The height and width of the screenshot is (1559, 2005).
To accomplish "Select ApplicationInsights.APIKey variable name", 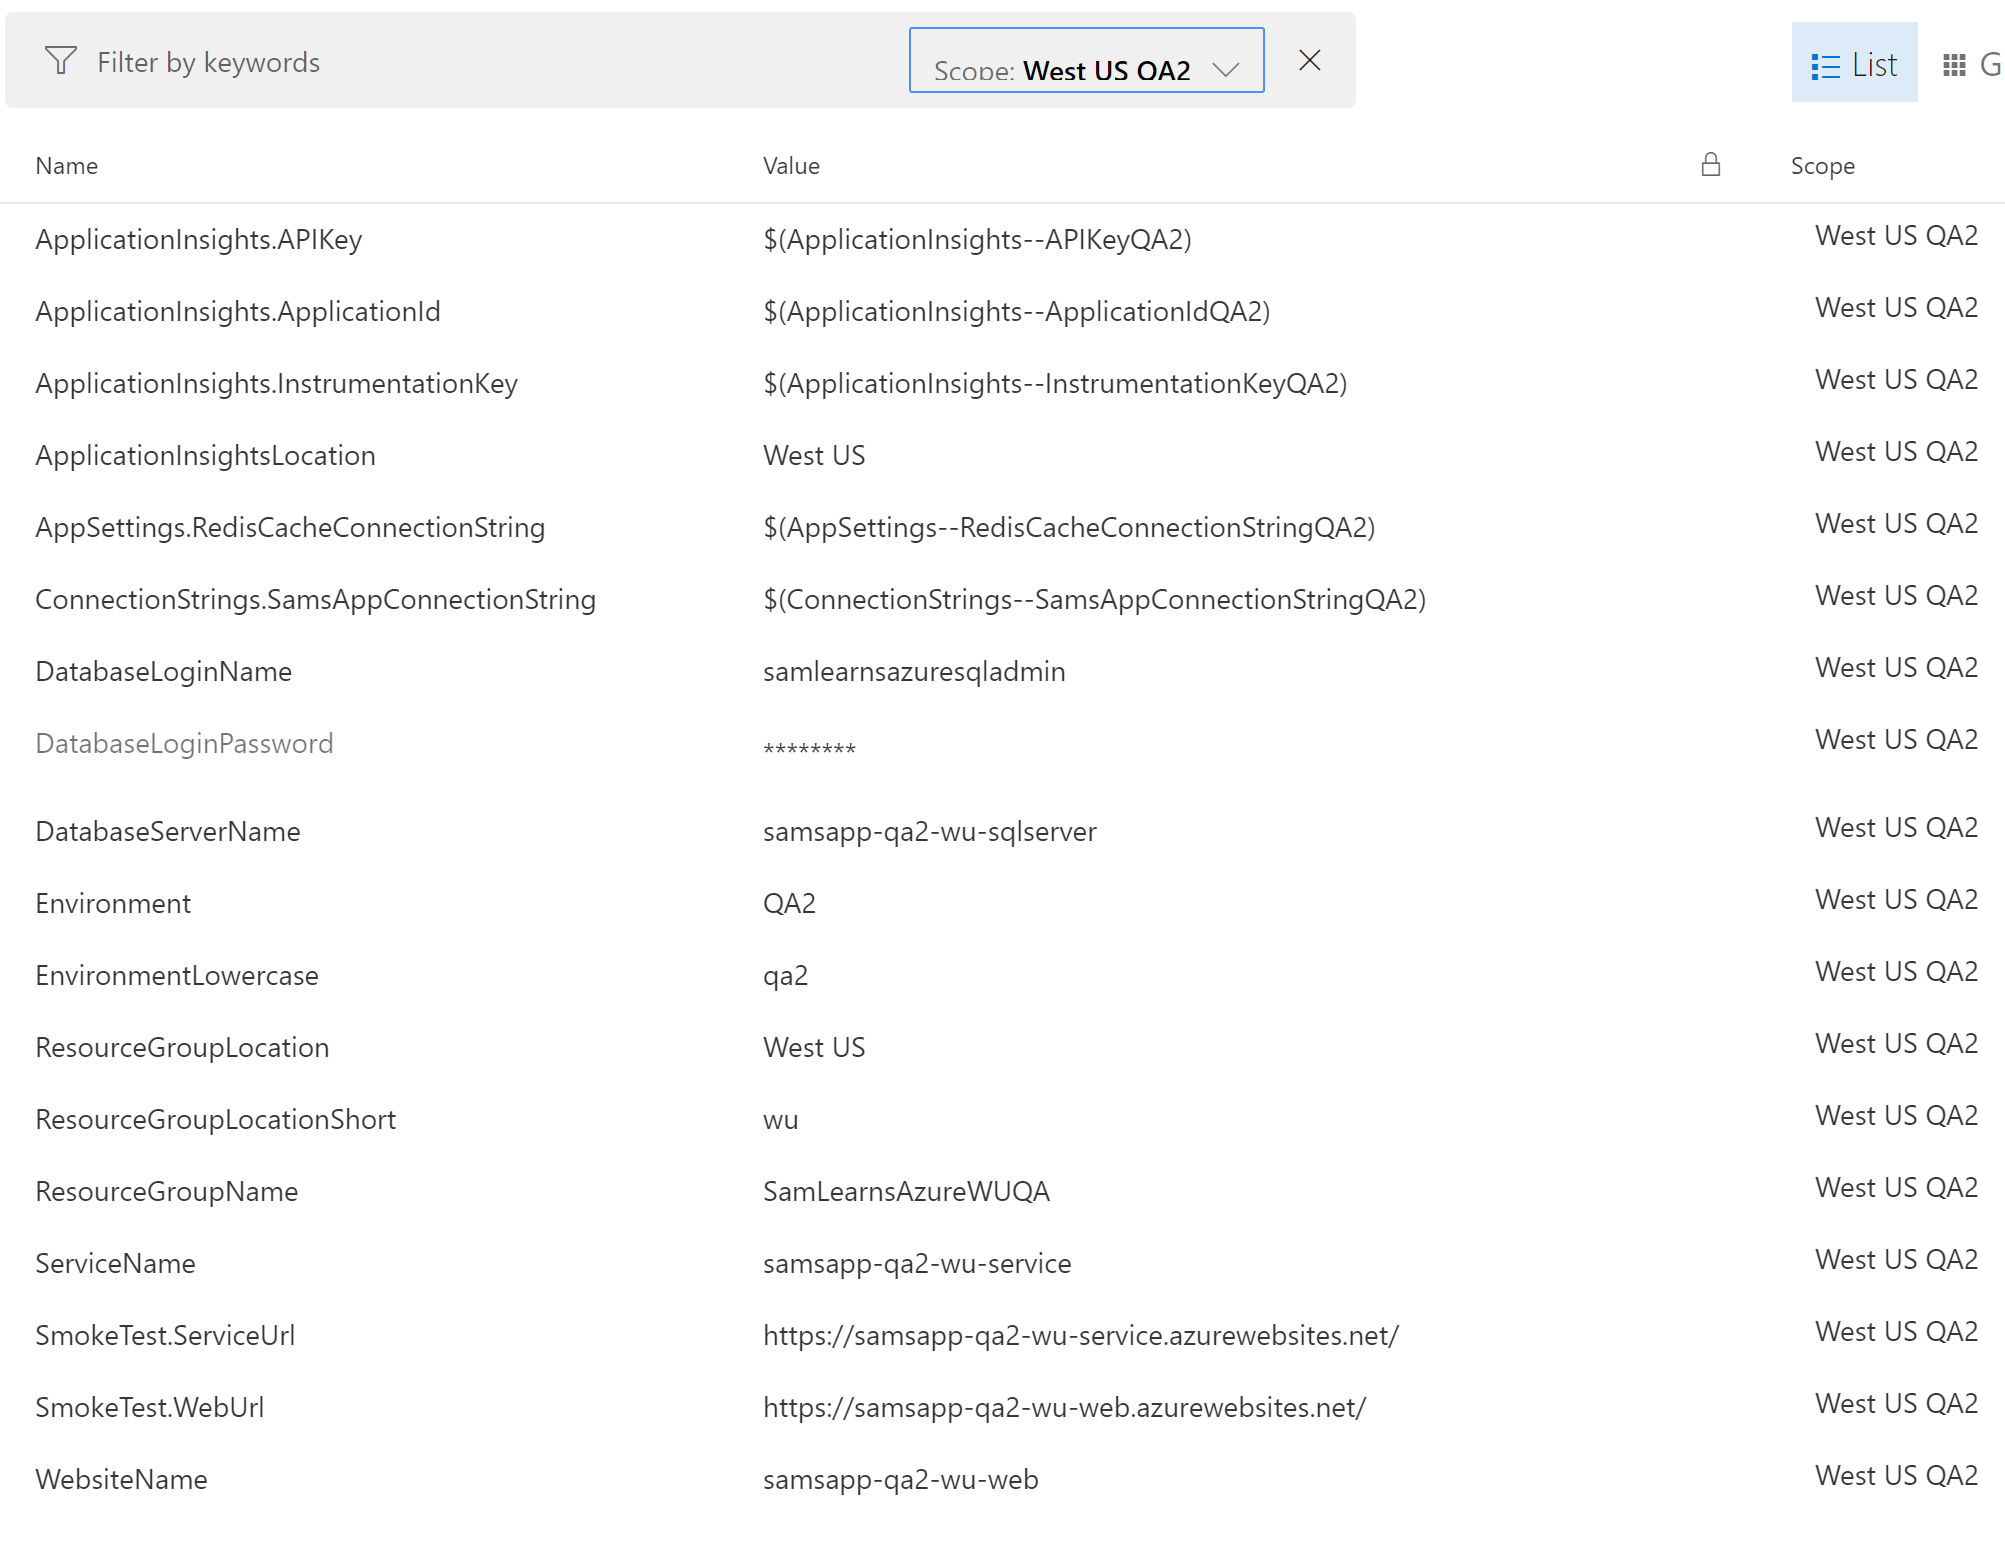I will tap(198, 239).
